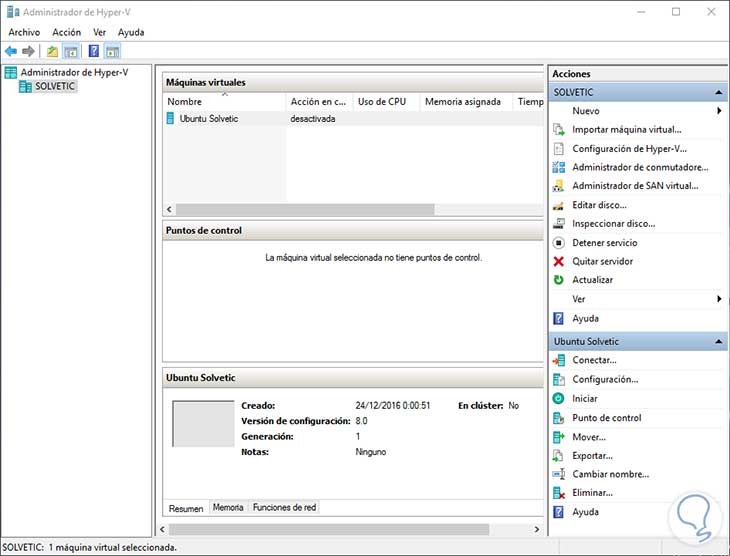730x556 pixels.
Task: Select Administrador de Hyper-V tree root
Action: click(74, 72)
